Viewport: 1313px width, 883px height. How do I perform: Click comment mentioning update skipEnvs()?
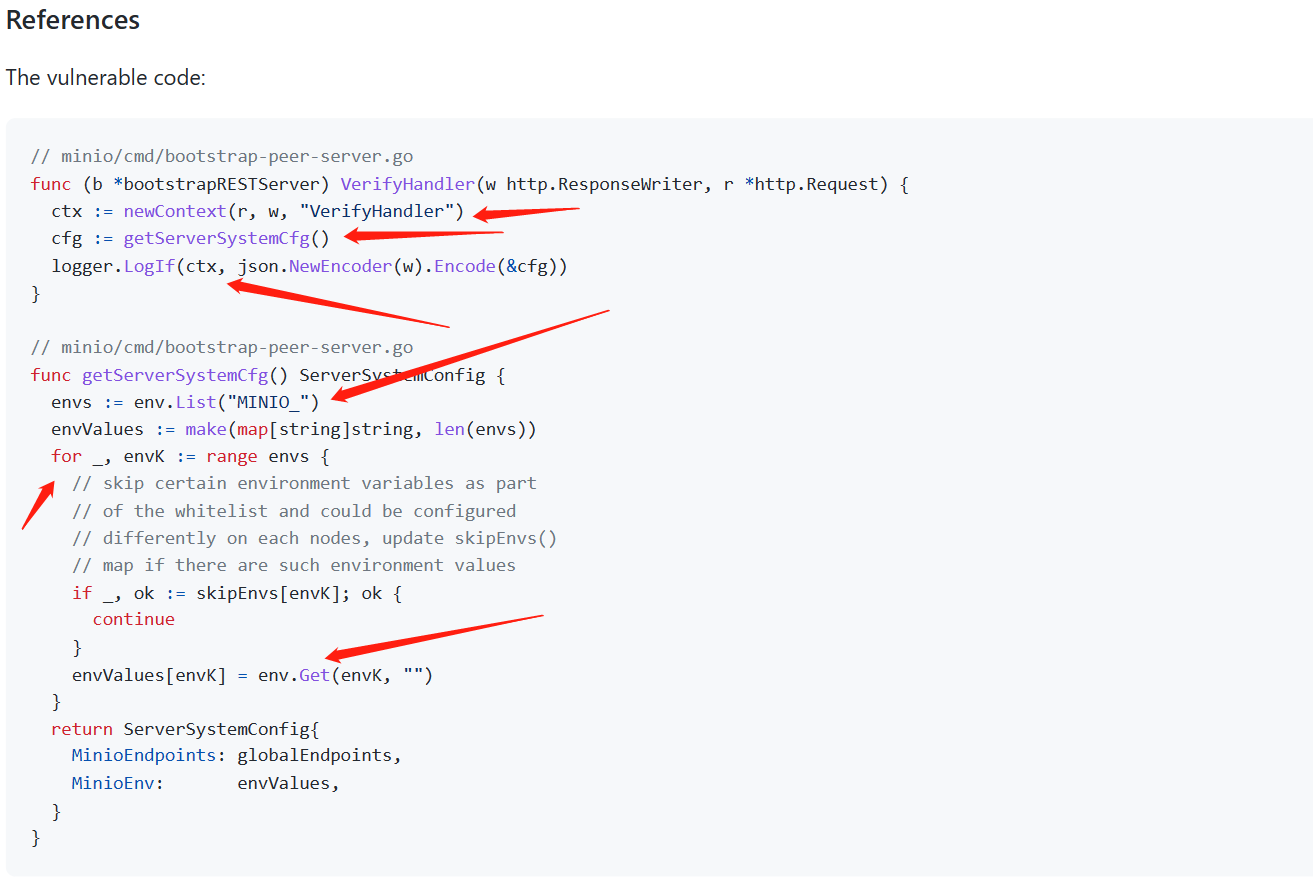coord(314,538)
